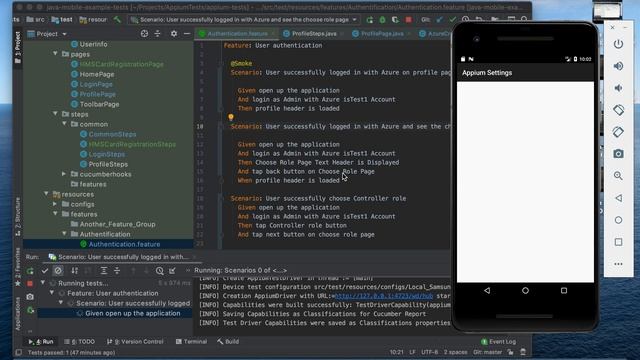Collapse the Authentification folder
Viewport: 640px width, 360px height.
pyautogui.click(x=64, y=233)
